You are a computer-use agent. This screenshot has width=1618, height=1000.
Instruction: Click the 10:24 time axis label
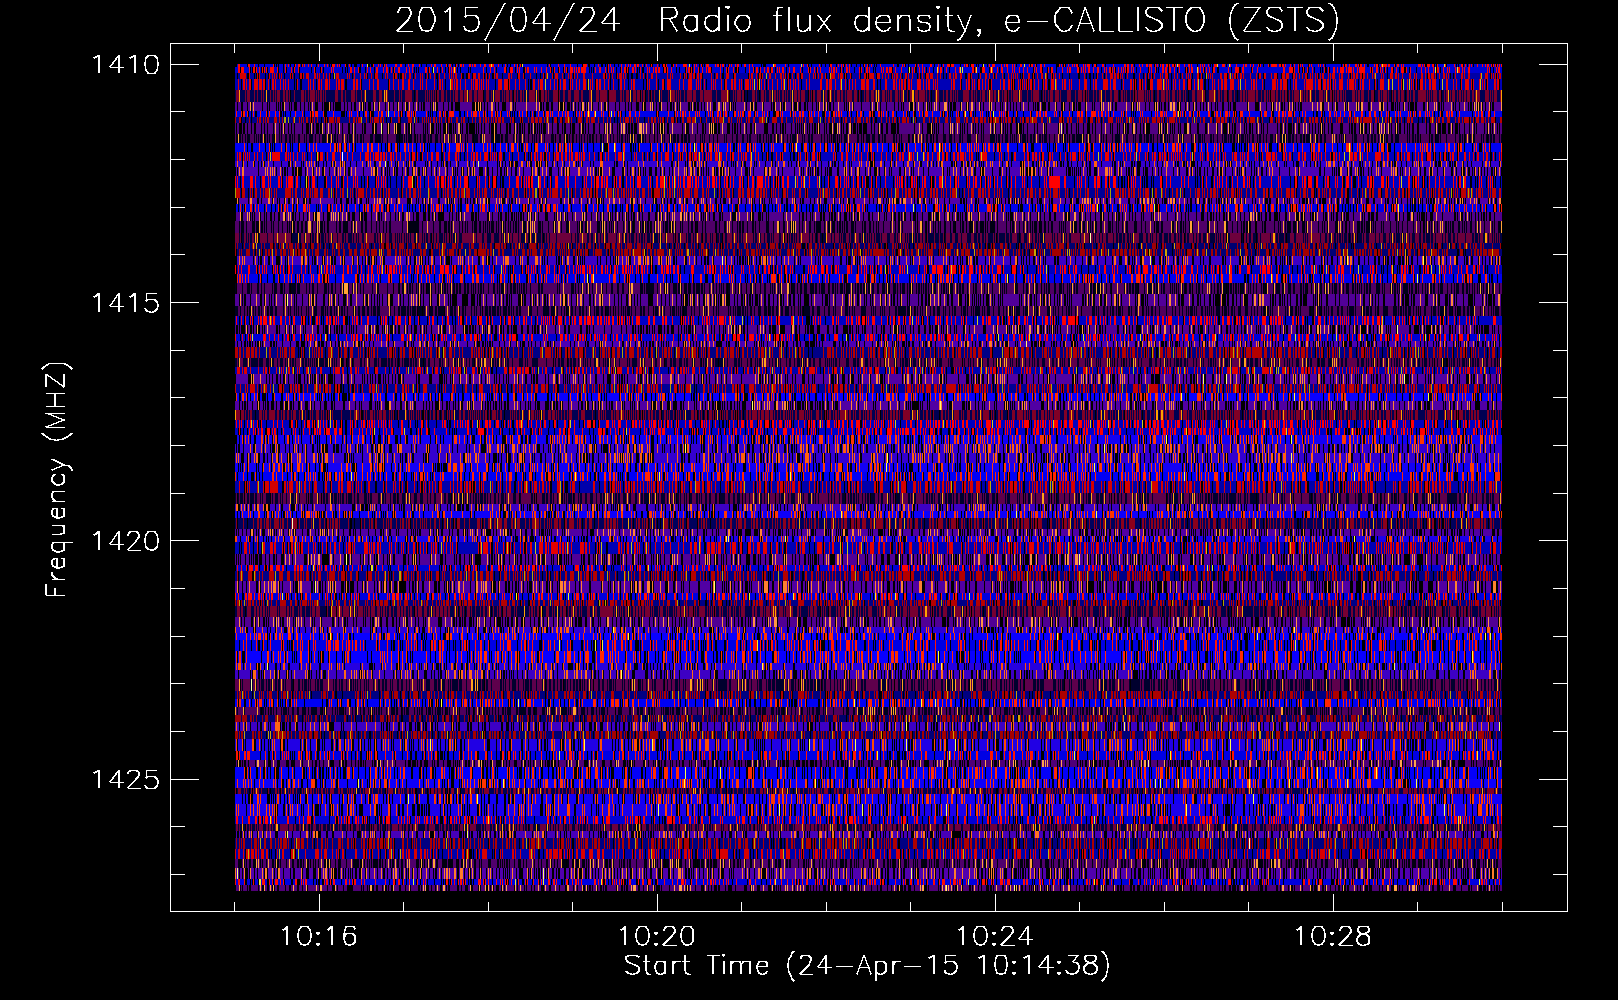click(x=994, y=937)
